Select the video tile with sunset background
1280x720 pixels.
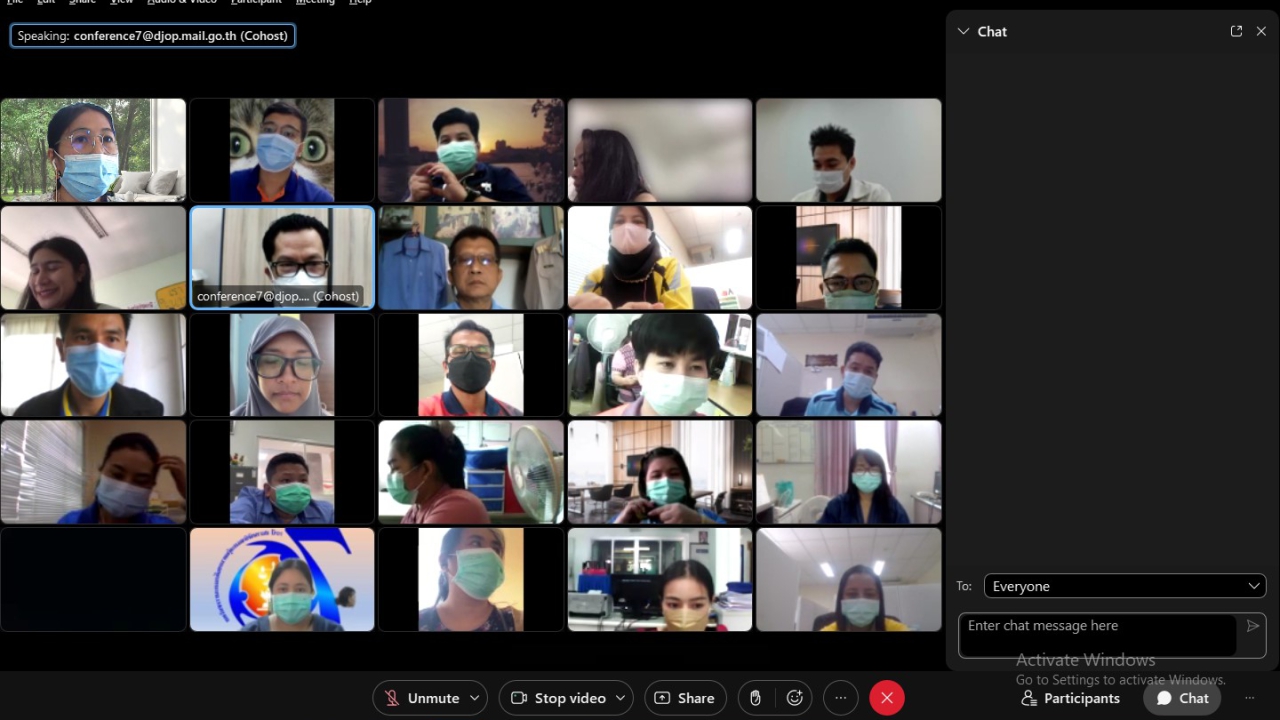pyautogui.click(x=471, y=150)
